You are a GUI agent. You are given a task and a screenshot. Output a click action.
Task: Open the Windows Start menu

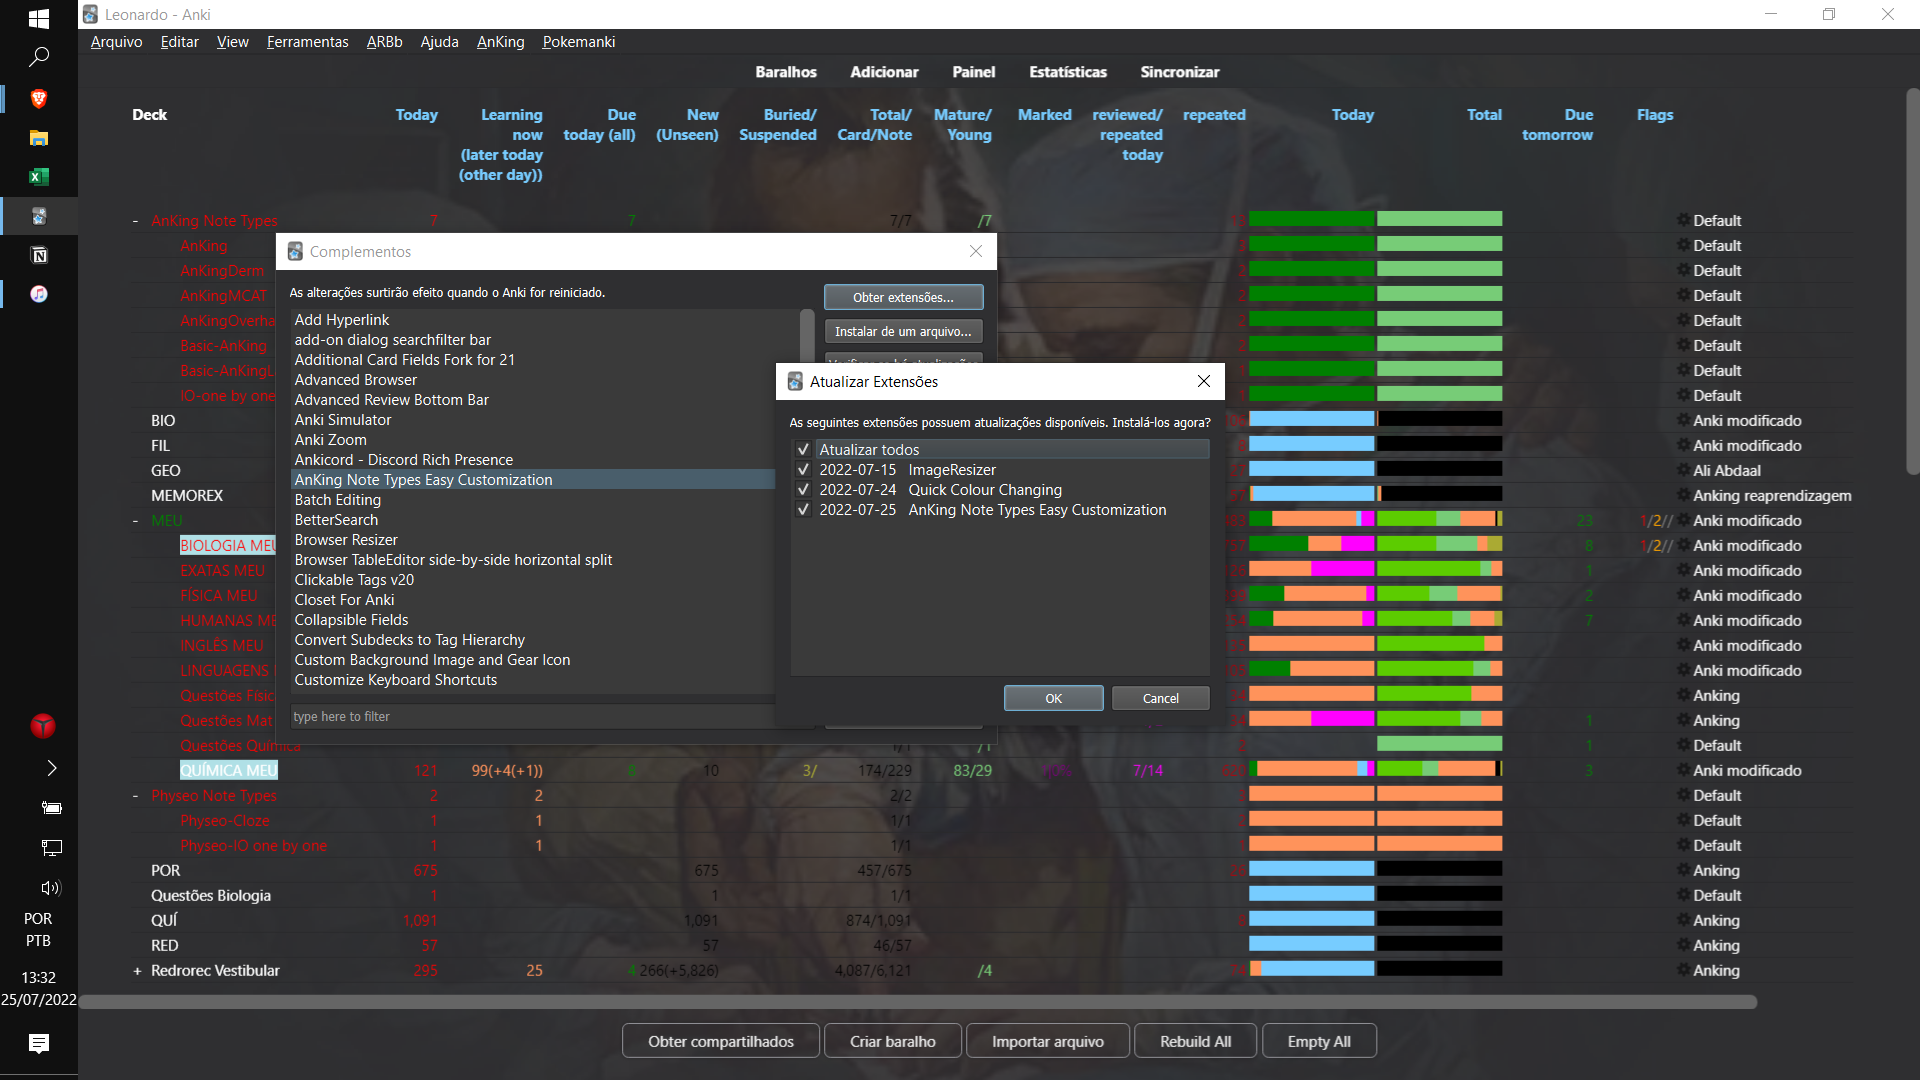point(39,18)
